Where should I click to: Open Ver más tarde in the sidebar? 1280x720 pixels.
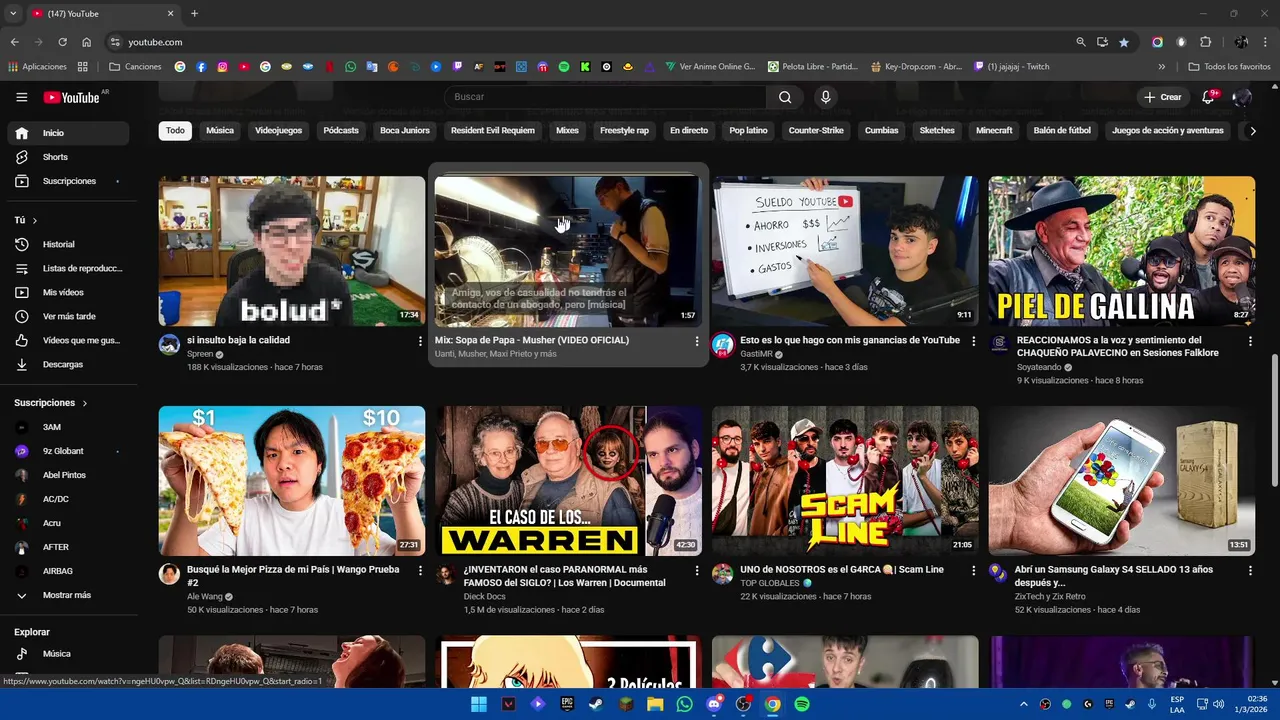68,316
